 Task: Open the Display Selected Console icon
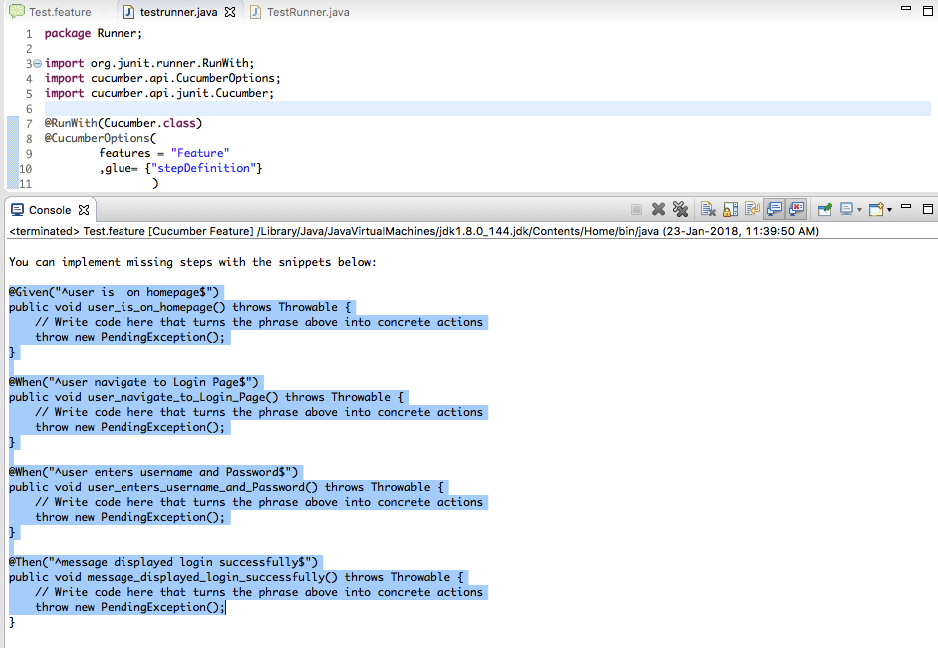pos(844,209)
